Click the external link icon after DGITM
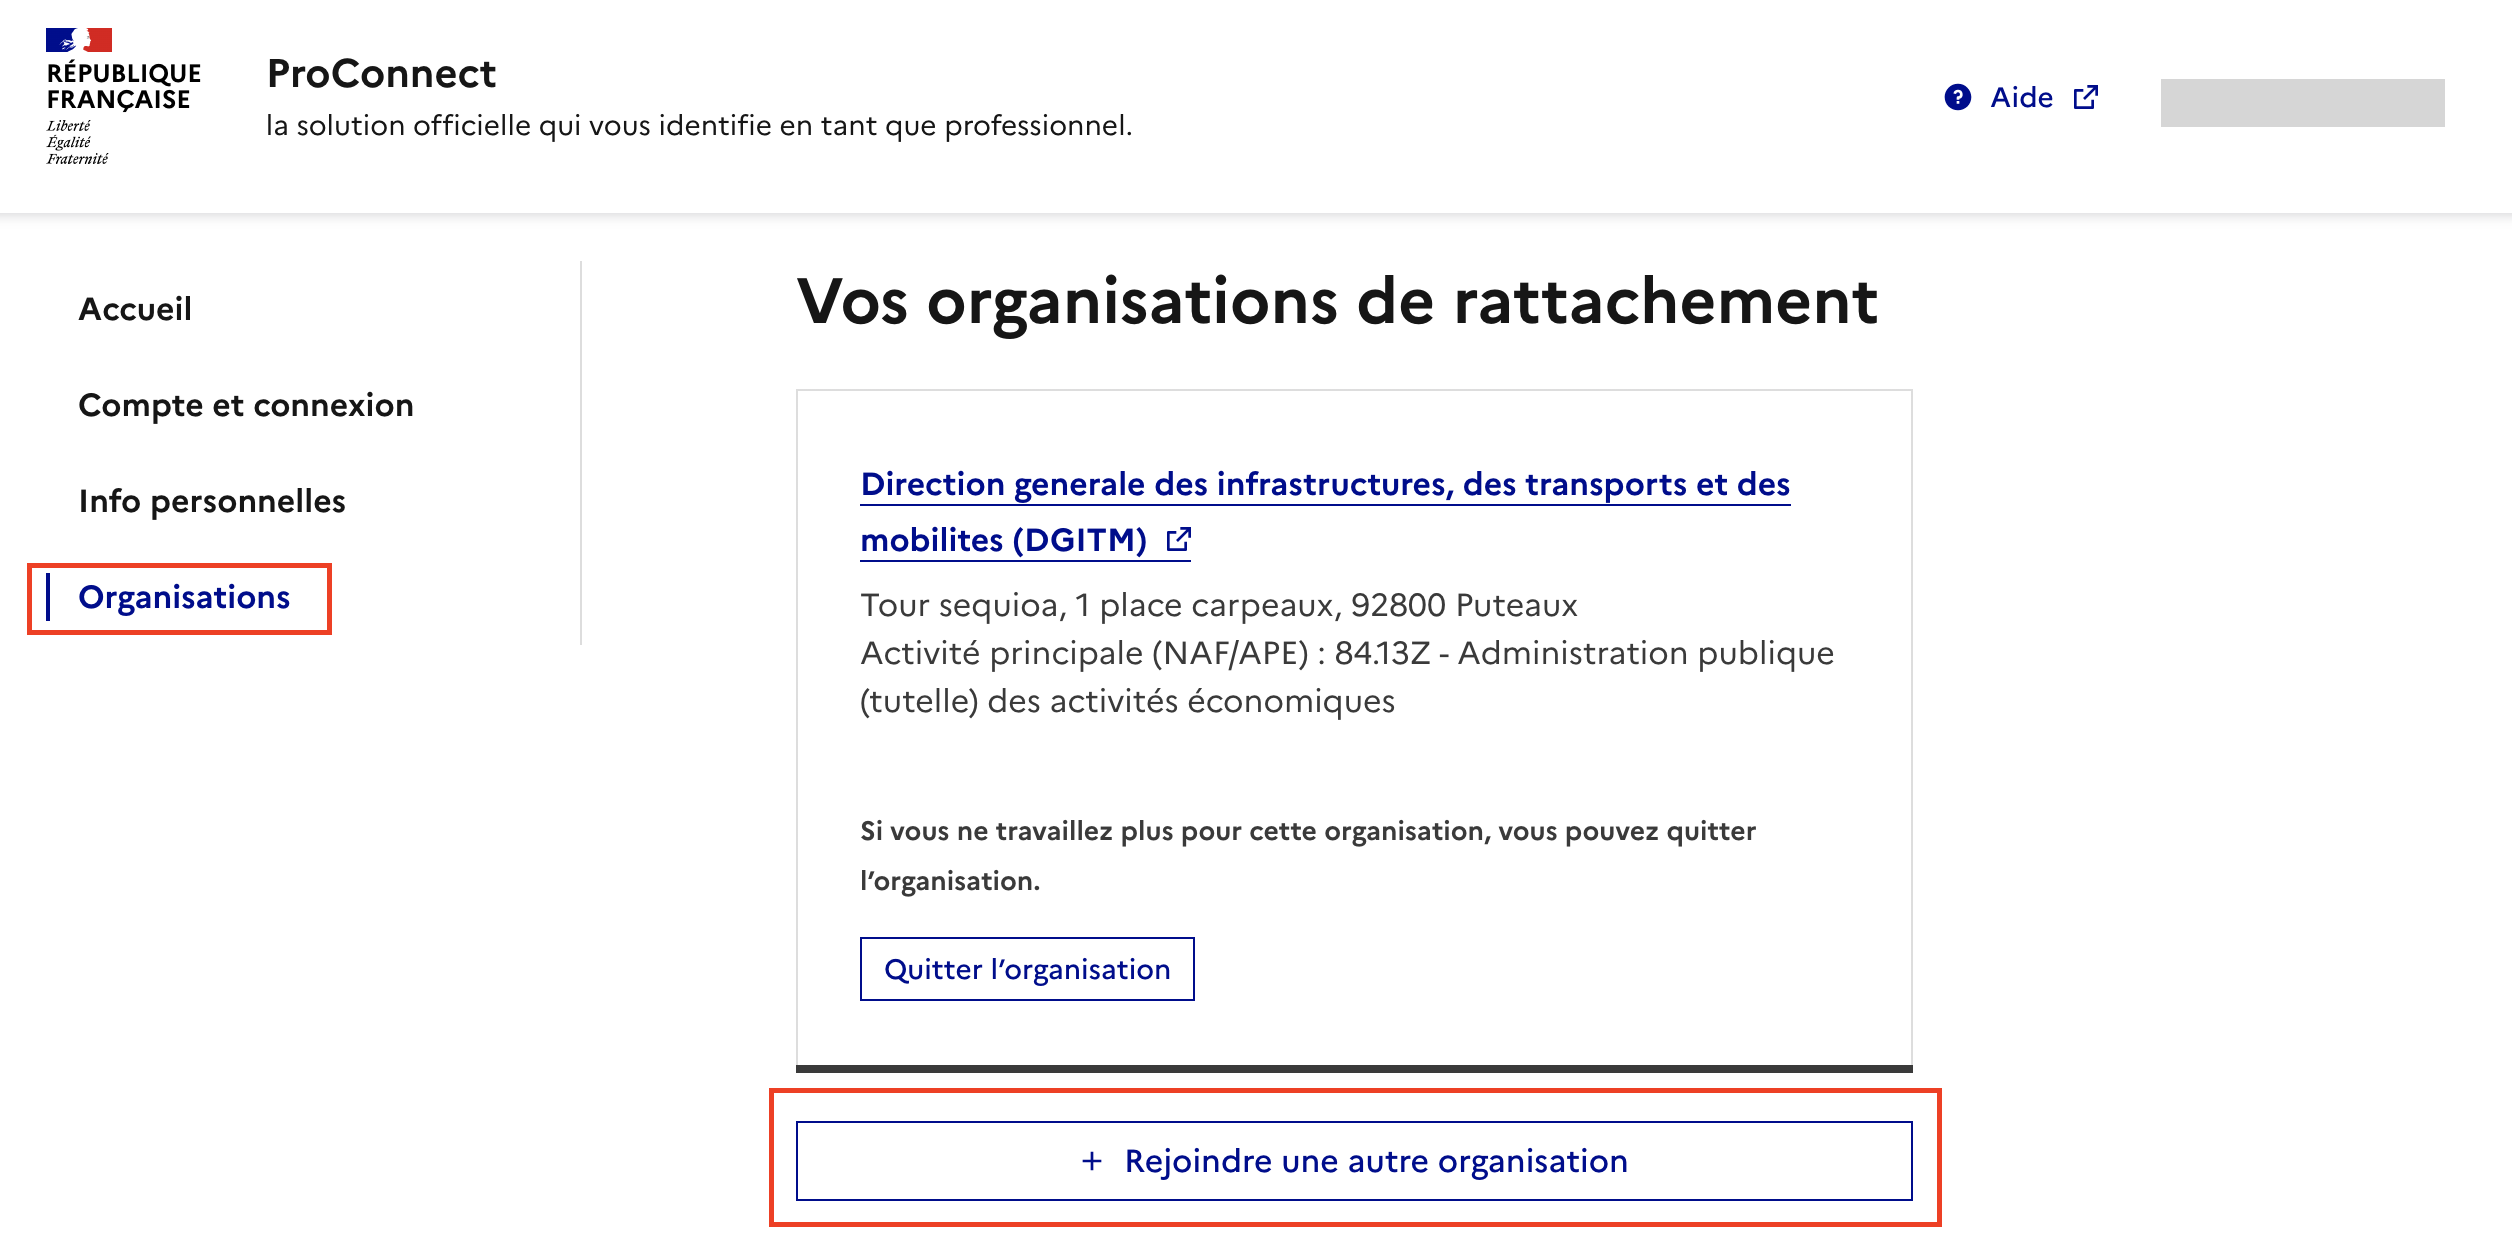 1179,540
